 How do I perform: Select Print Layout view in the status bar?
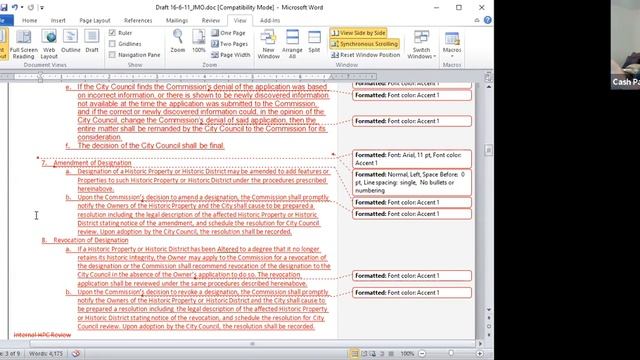click(355, 353)
